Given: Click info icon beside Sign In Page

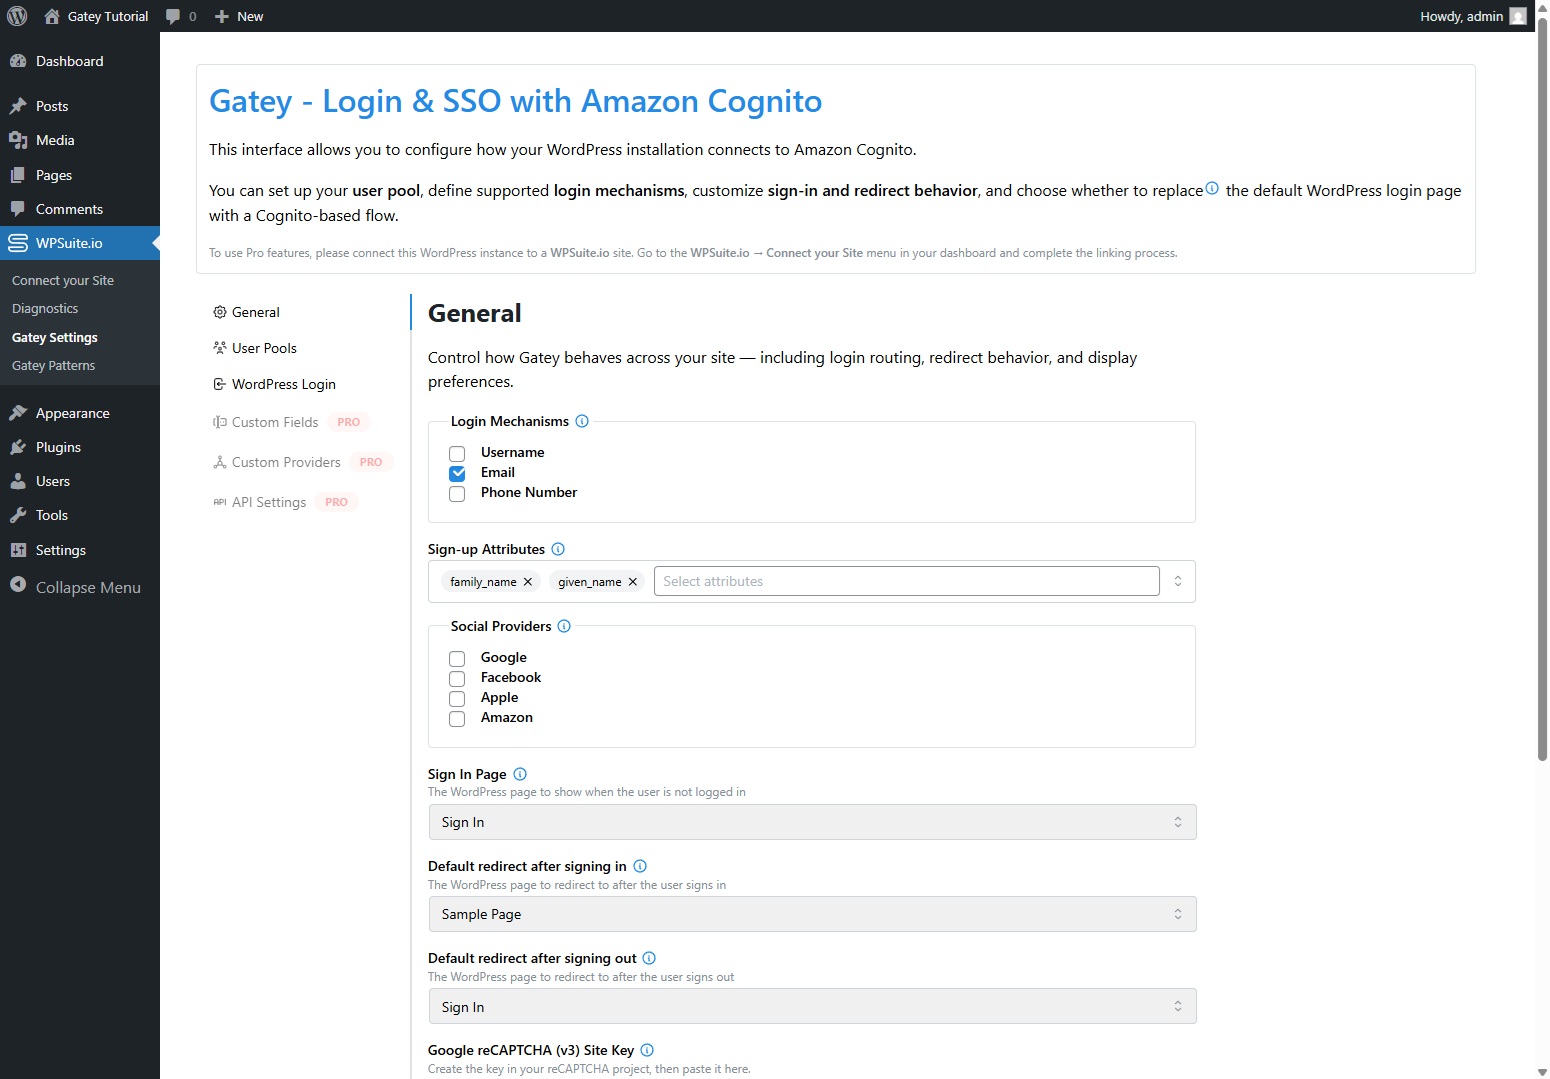Looking at the screenshot, I should [520, 774].
